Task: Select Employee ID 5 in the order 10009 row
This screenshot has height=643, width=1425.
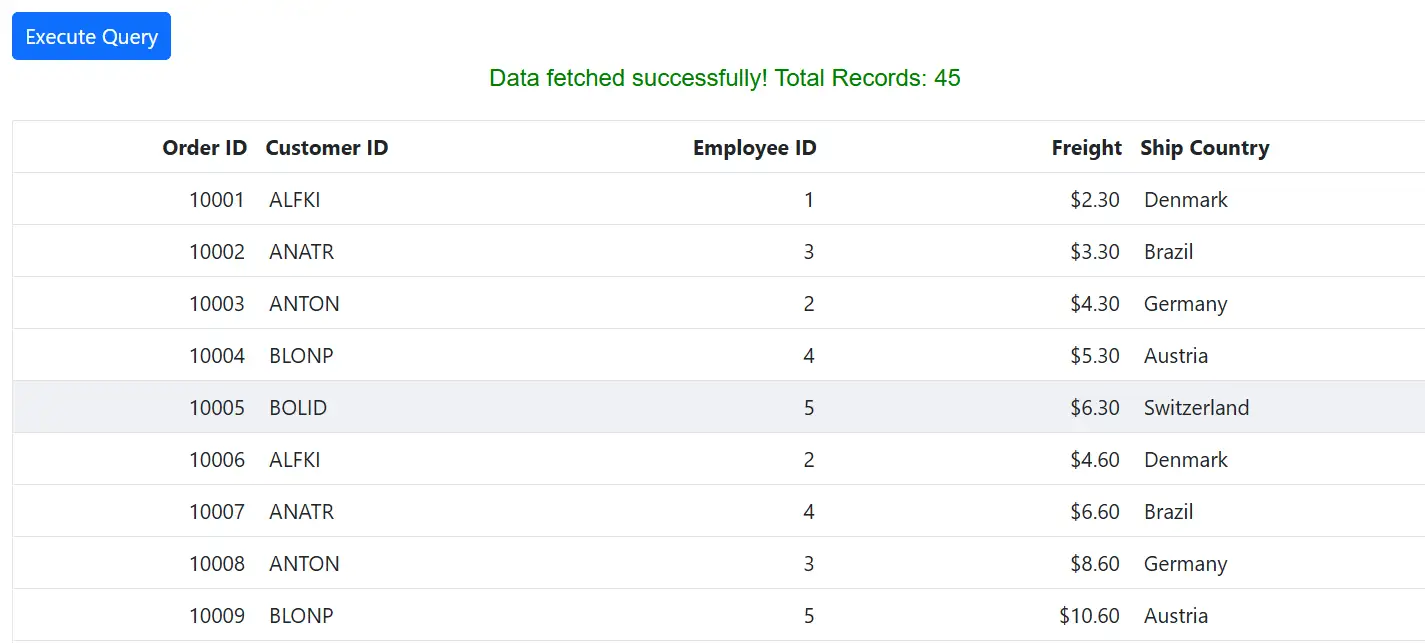Action: (x=809, y=616)
